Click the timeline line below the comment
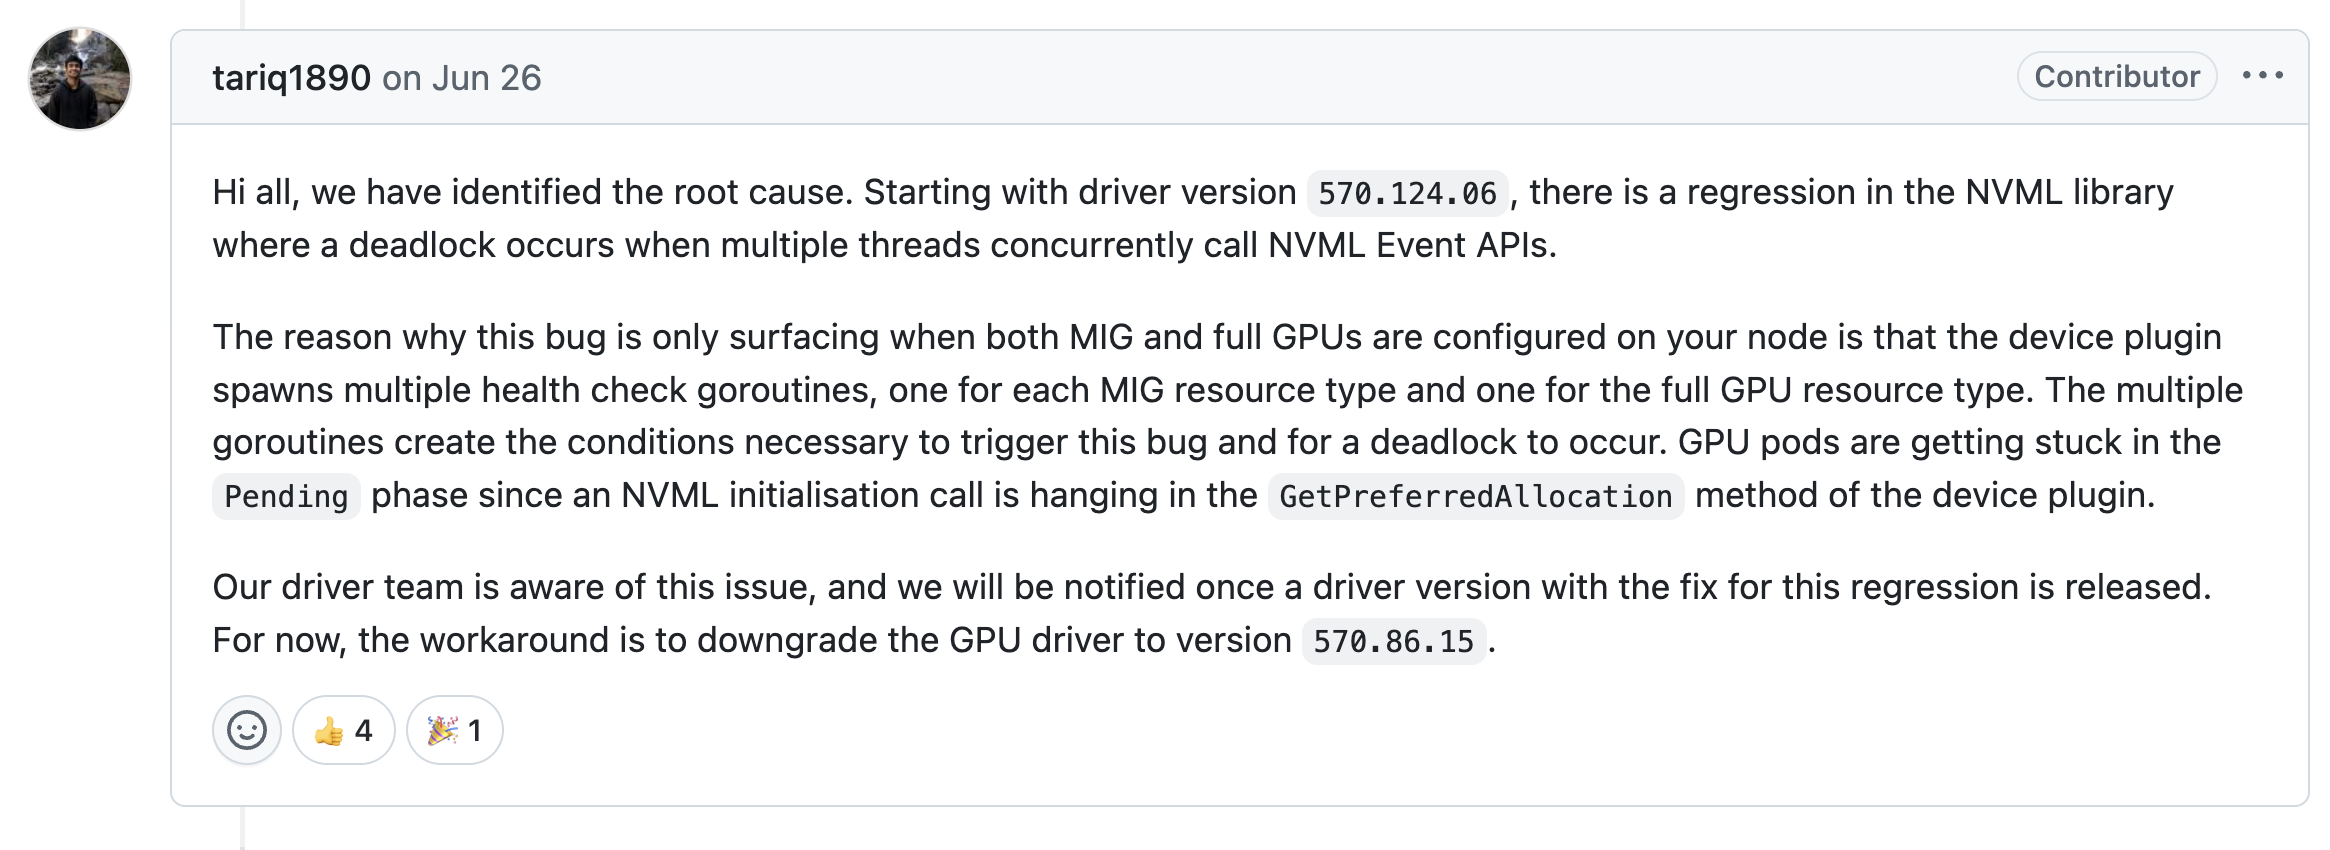 tap(242, 828)
